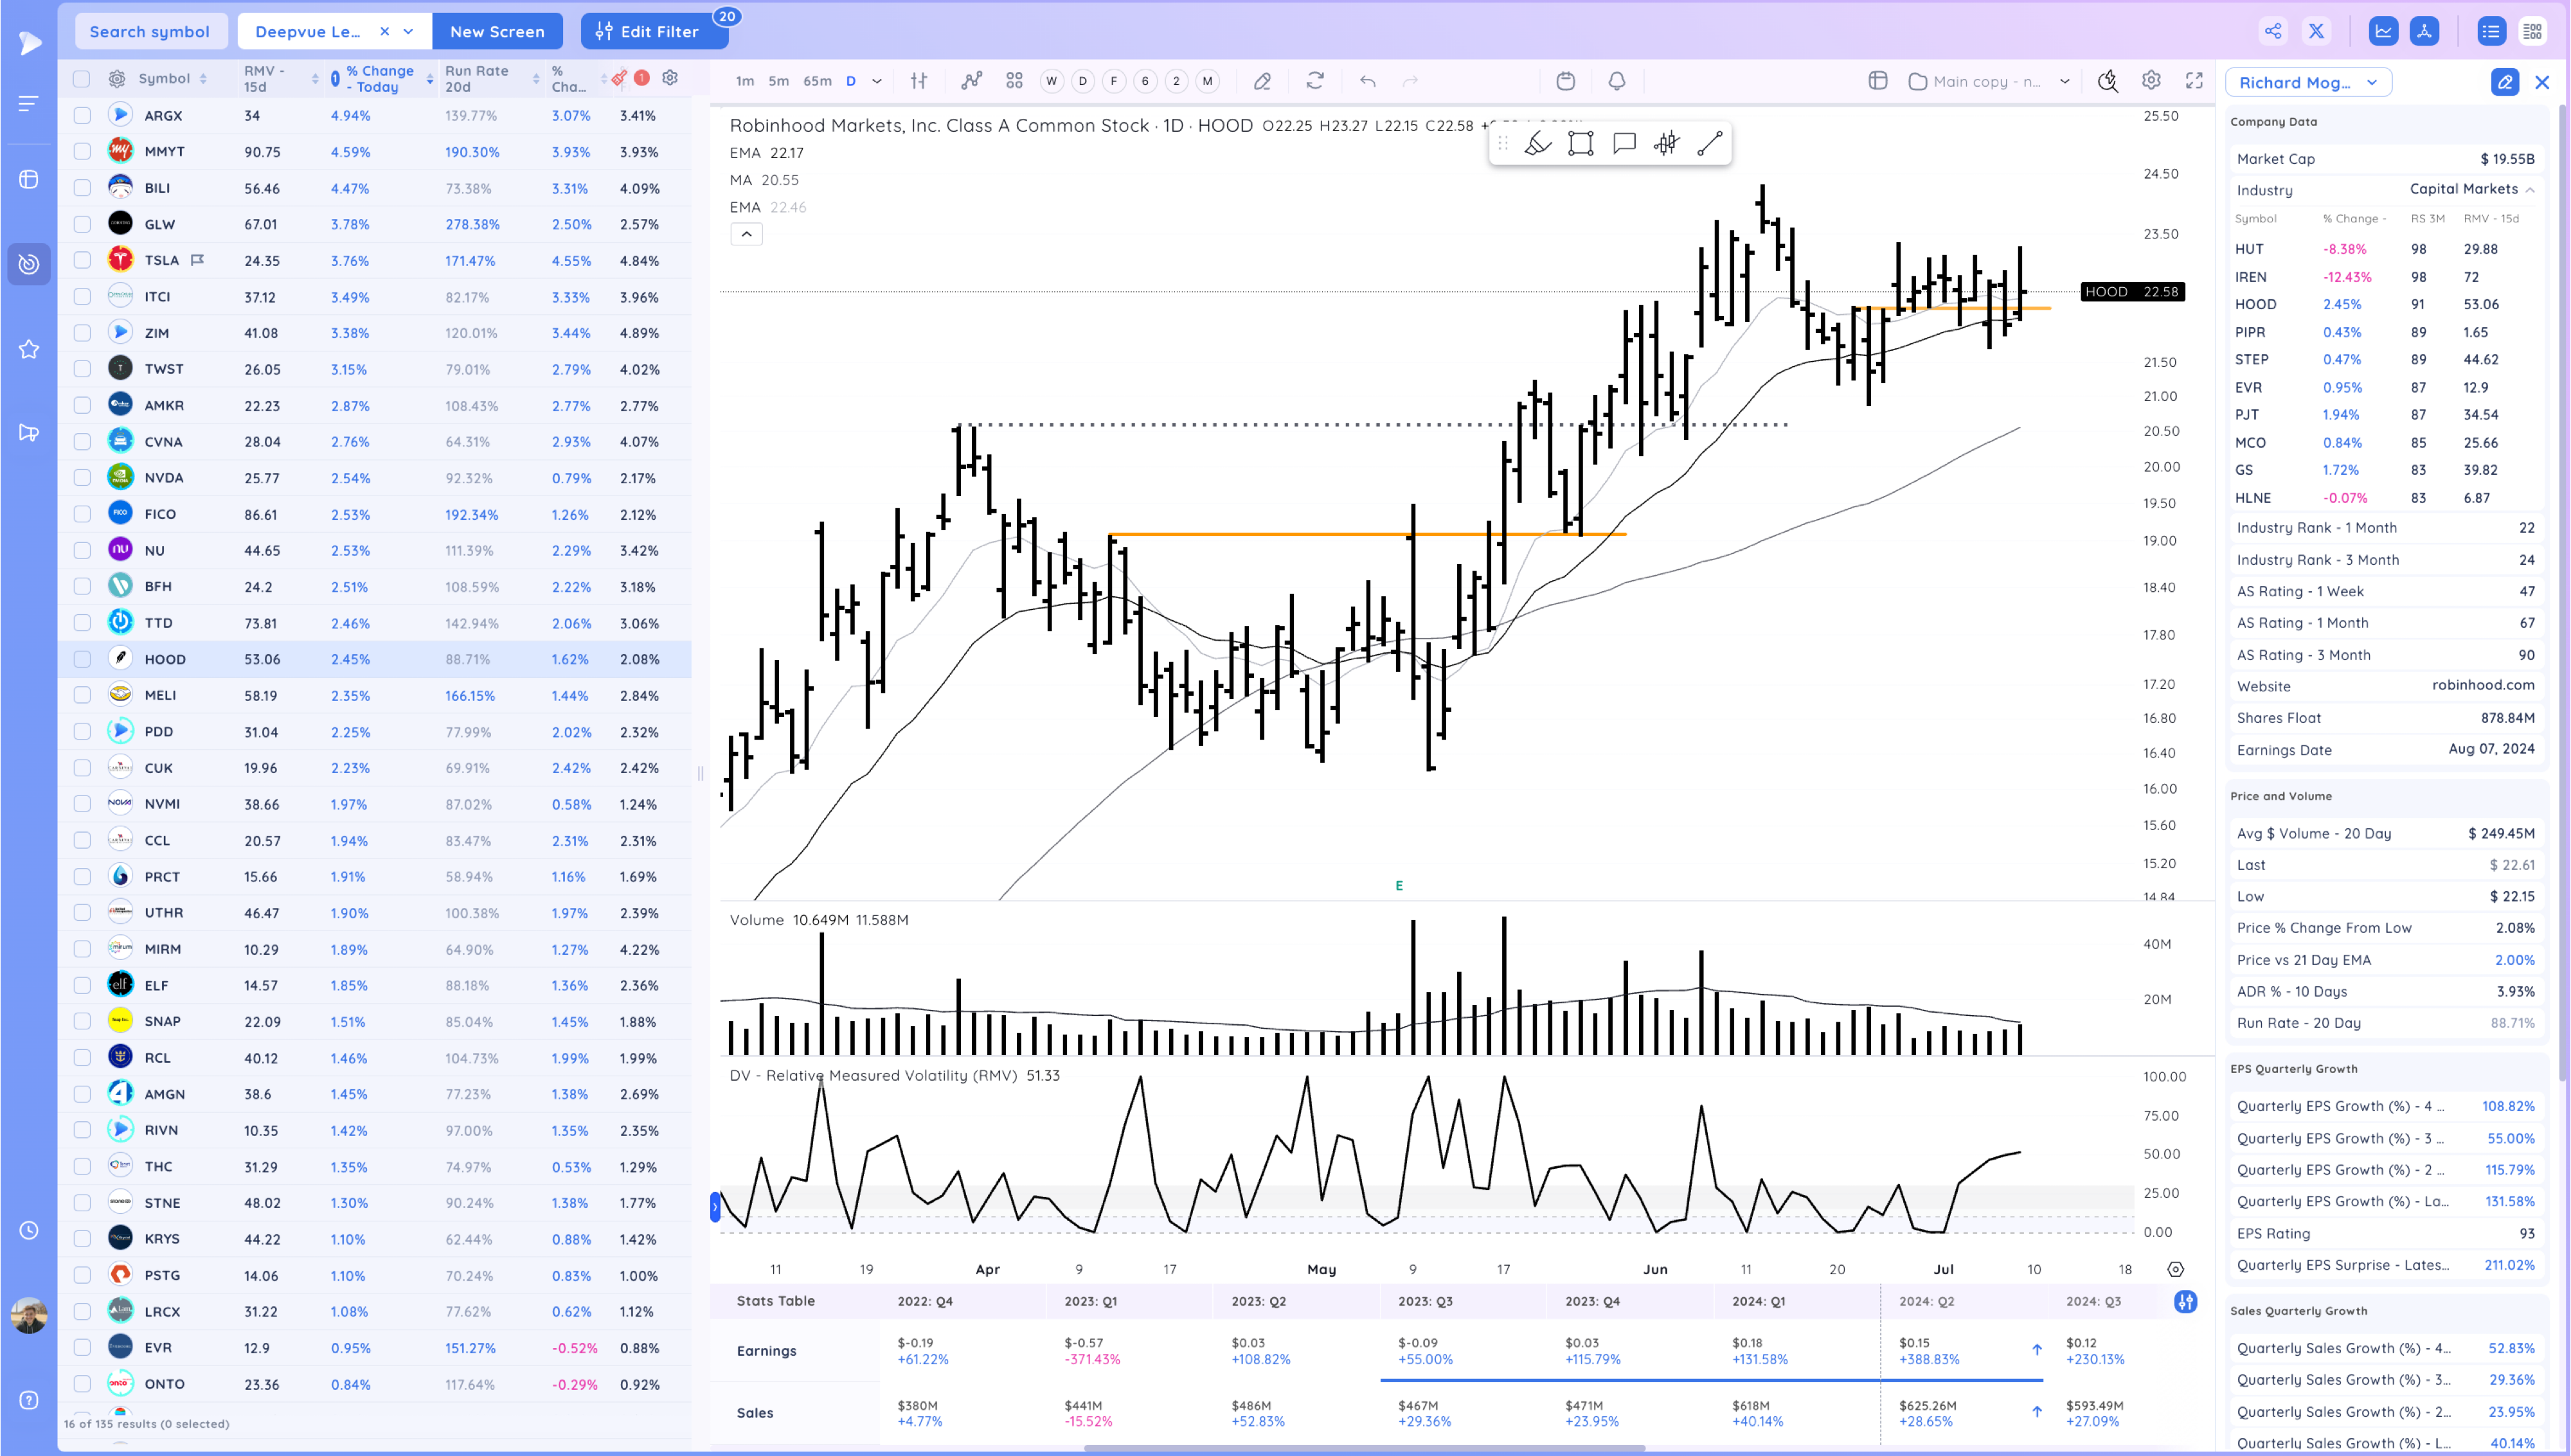The width and height of the screenshot is (2571, 1456).
Task: Check the TSLA row checkbox
Action: (82, 260)
